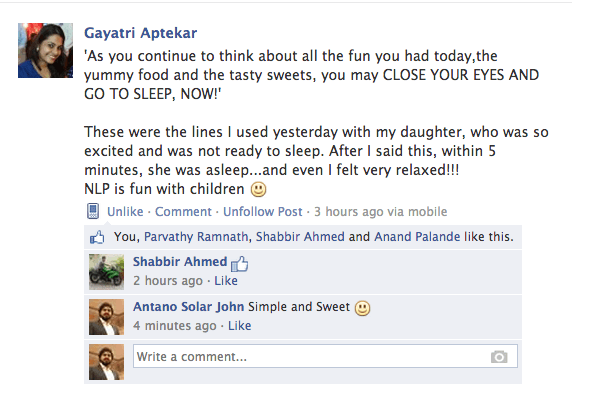
Task: Open Parvathy Ramnath's profile from likes
Action: tap(196, 236)
